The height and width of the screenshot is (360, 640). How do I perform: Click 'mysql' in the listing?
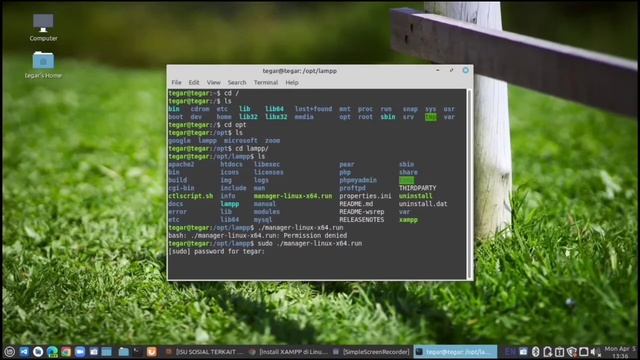coord(263,220)
